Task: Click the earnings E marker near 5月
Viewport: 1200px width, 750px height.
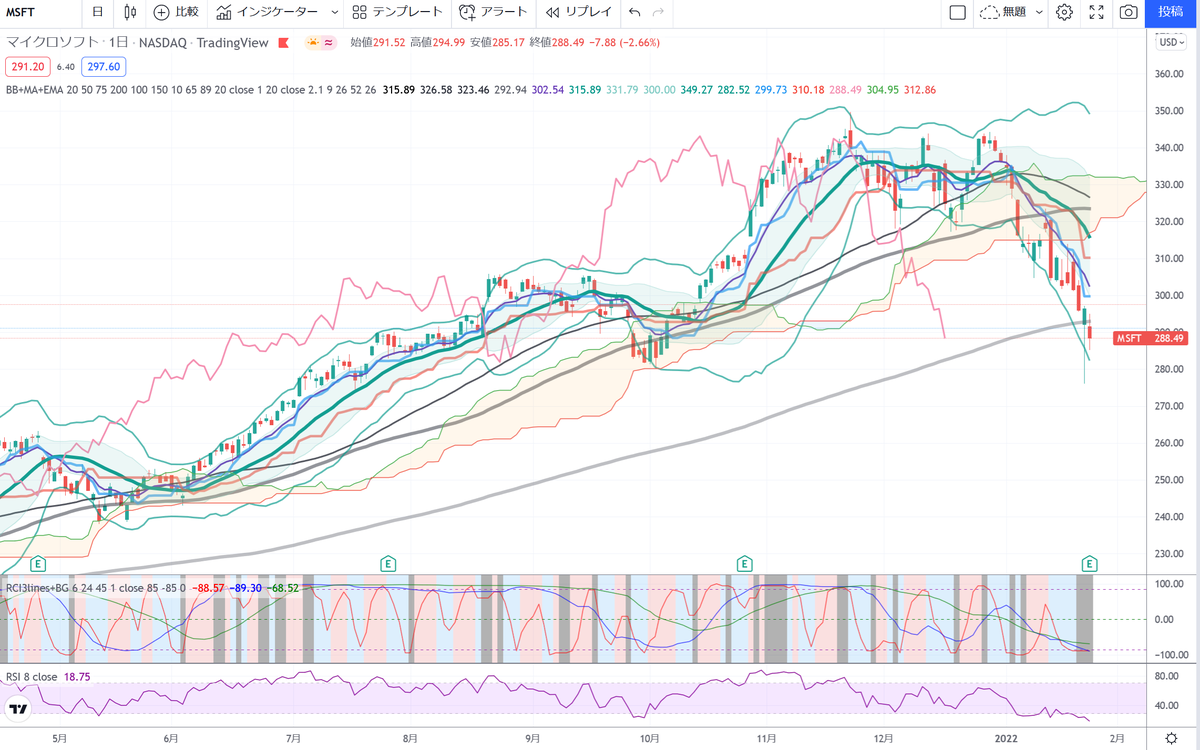Action: pos(39,564)
